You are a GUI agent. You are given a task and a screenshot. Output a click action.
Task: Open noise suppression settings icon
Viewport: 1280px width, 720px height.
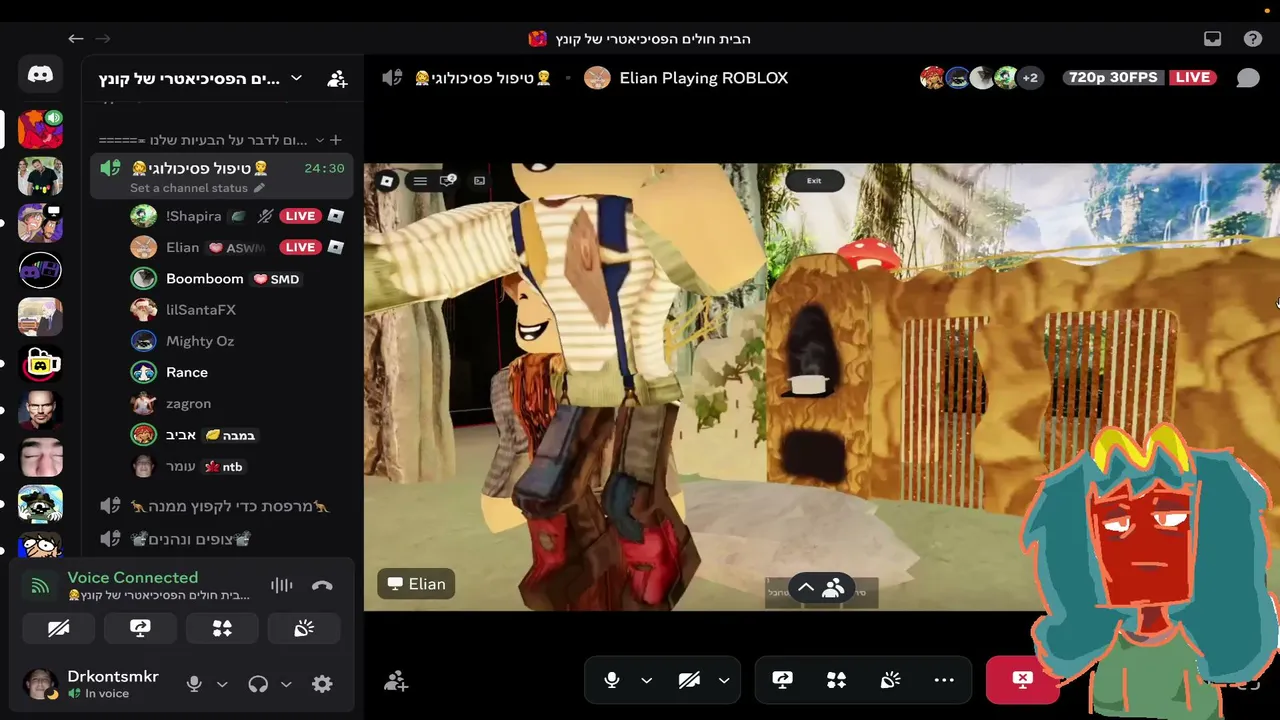point(282,585)
